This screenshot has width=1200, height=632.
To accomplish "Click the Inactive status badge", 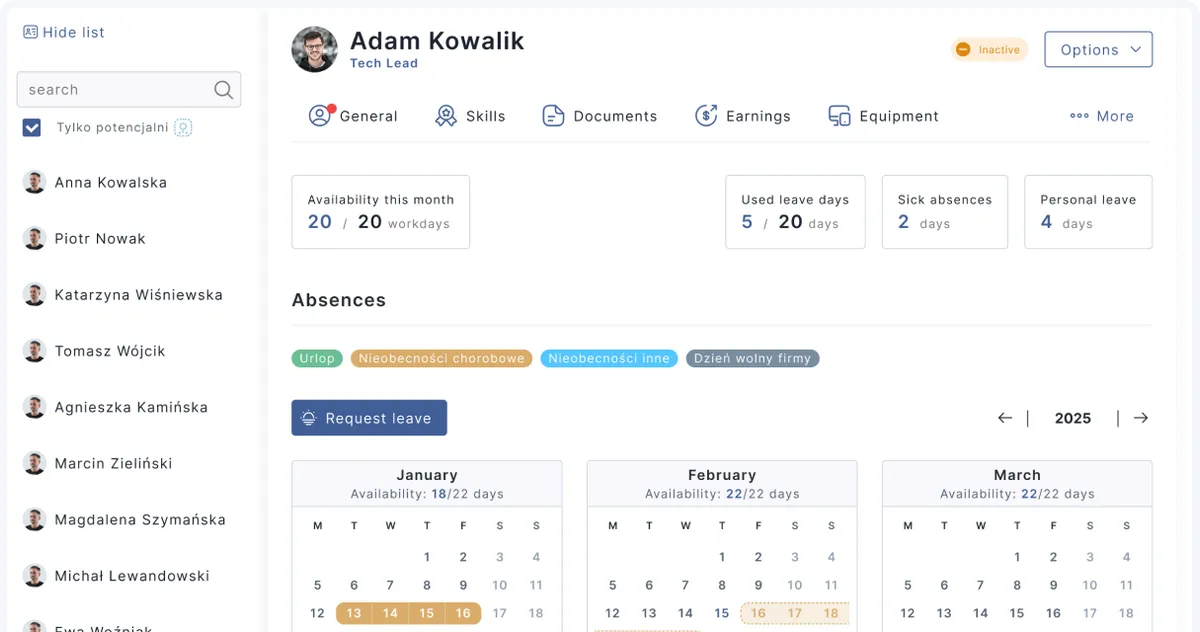I will pyautogui.click(x=989, y=50).
